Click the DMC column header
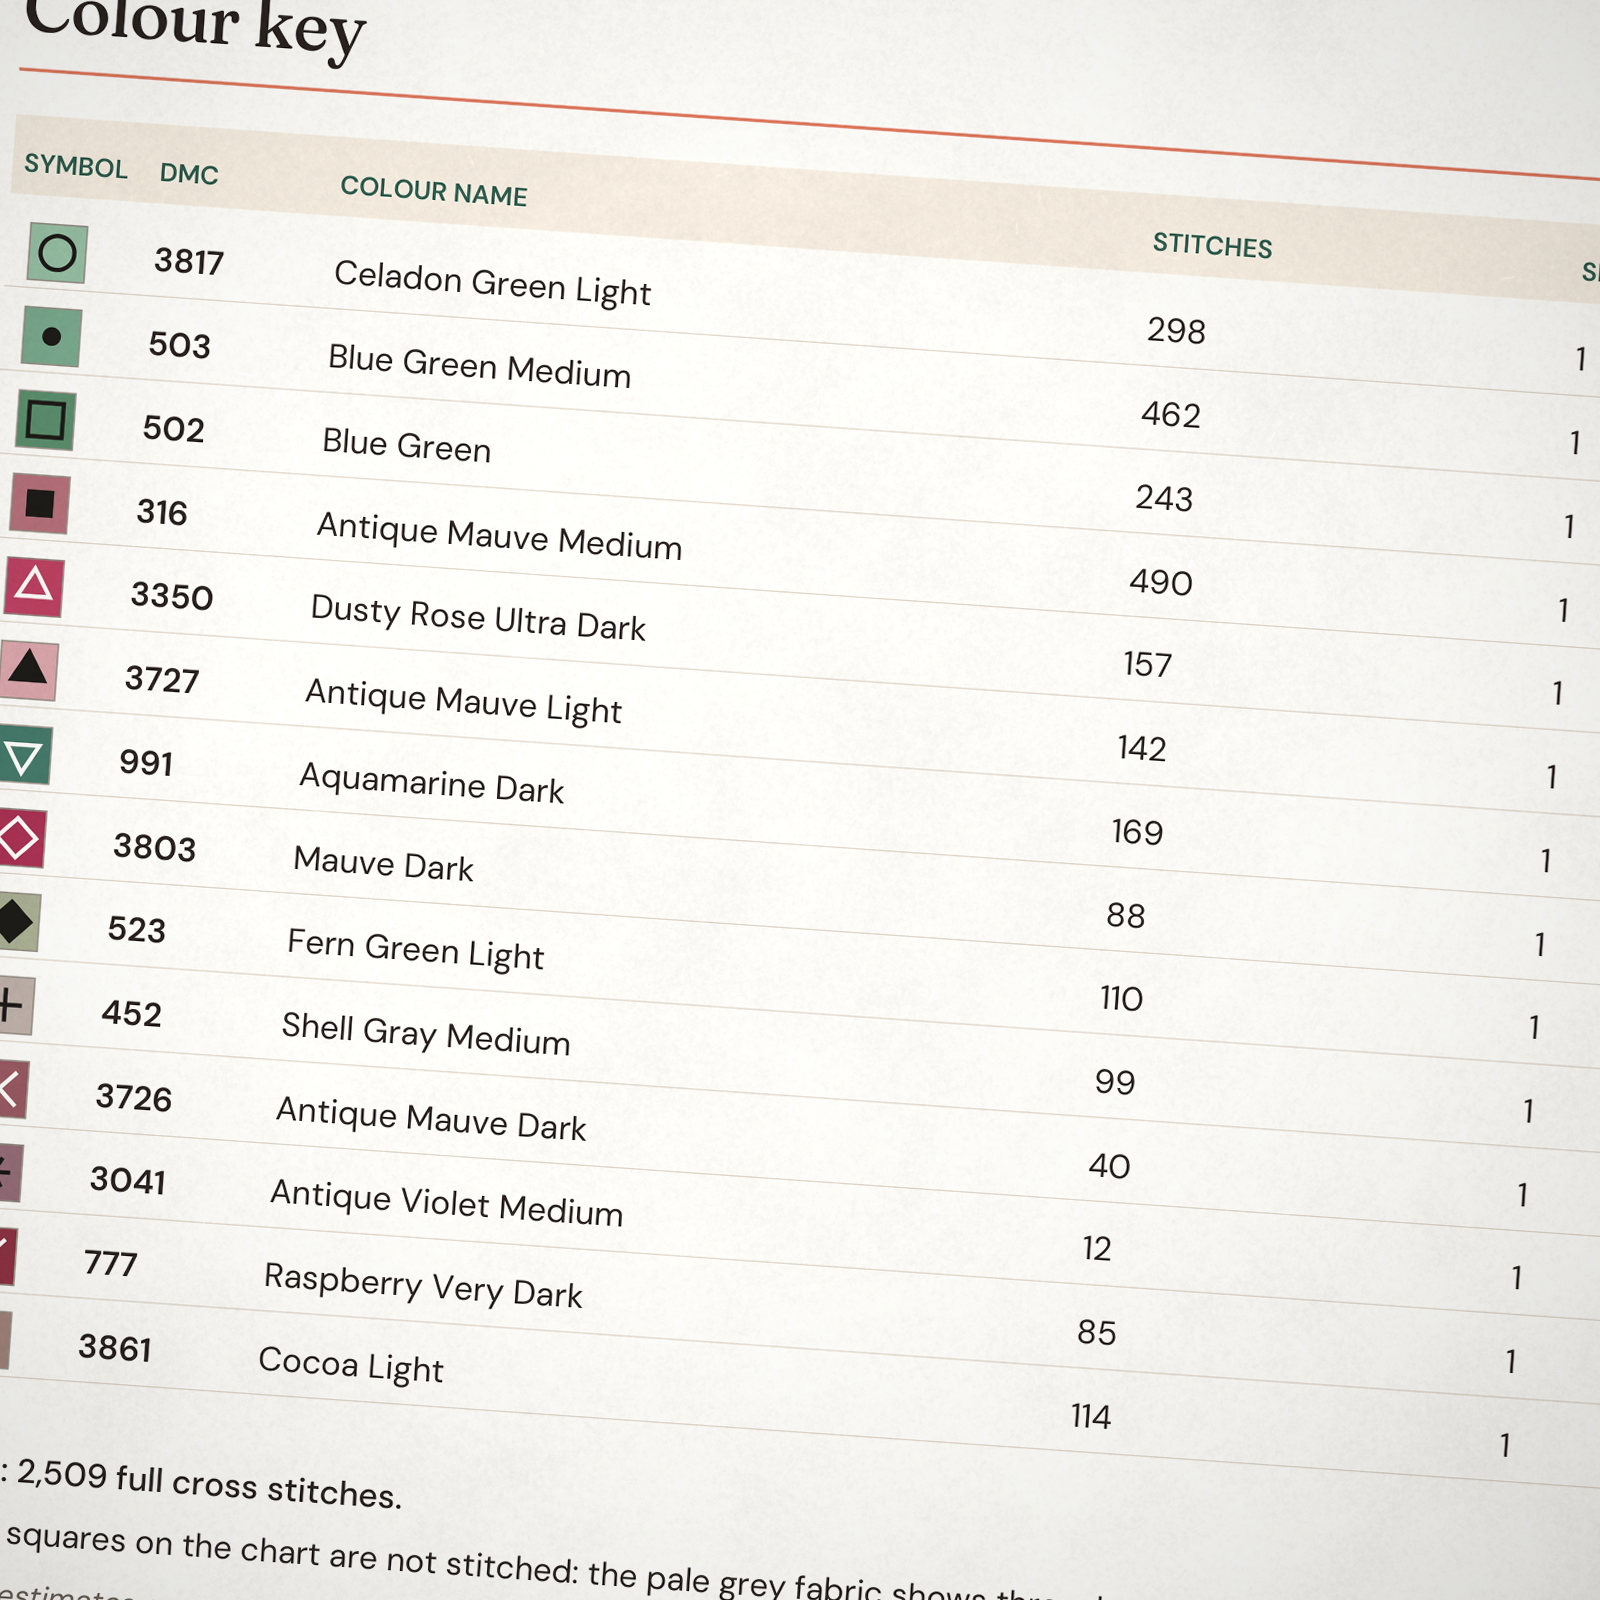The image size is (1600, 1600). [189, 173]
